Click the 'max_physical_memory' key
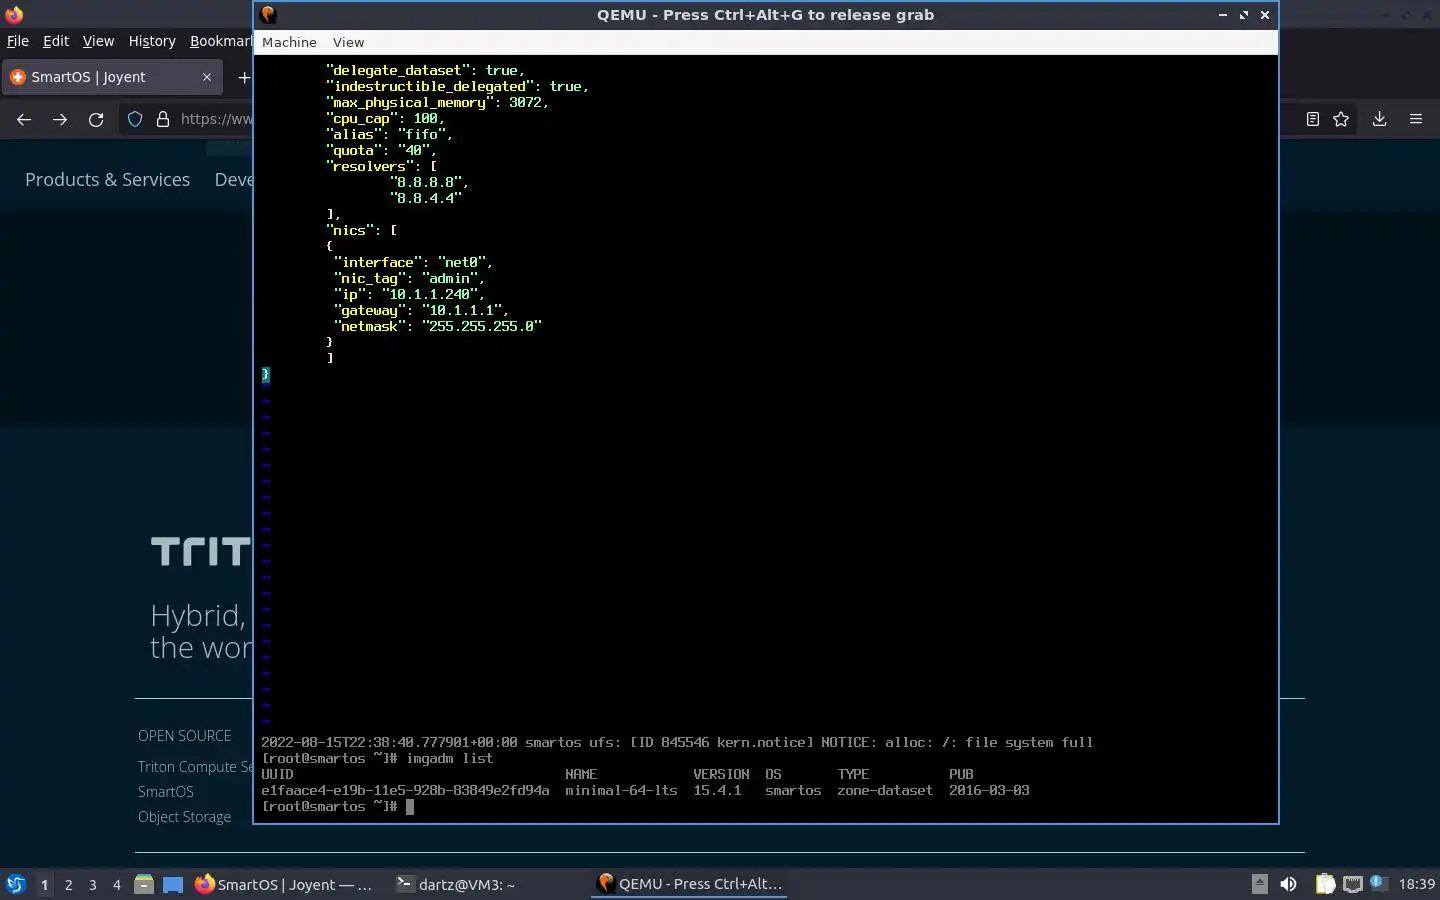 point(409,102)
